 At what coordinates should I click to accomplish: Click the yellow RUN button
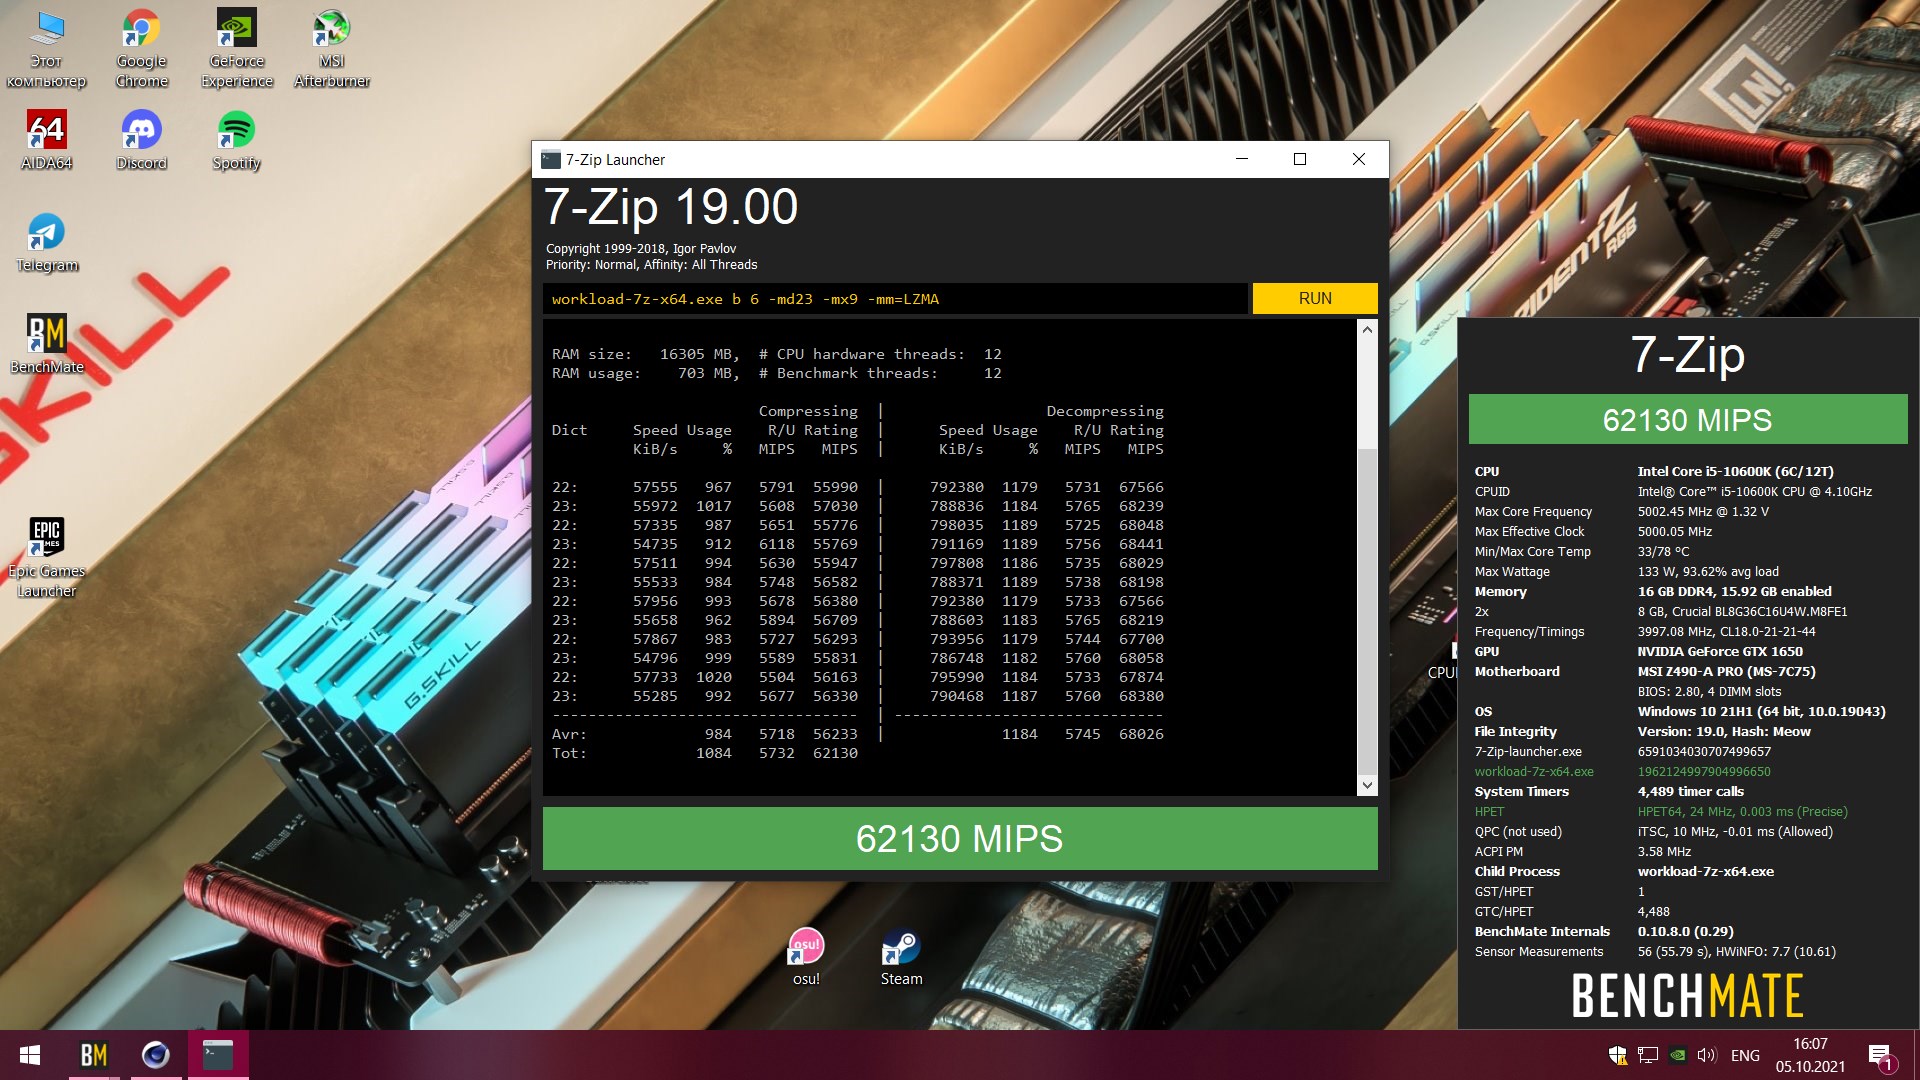(1315, 298)
